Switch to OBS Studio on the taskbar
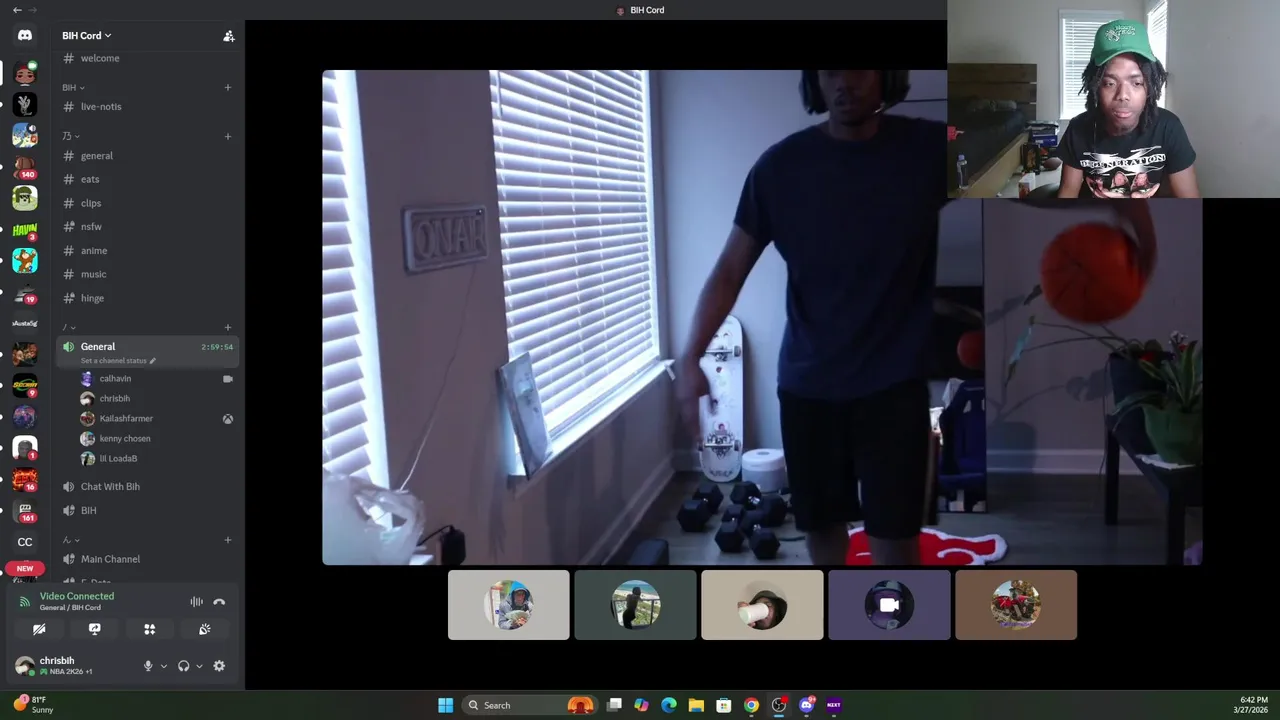1280x720 pixels. click(779, 705)
